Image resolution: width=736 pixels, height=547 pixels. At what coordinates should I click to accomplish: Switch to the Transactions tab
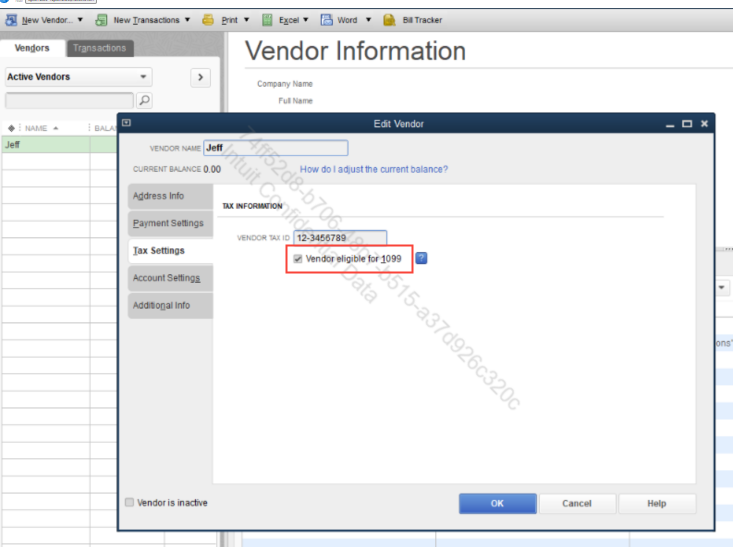point(100,48)
